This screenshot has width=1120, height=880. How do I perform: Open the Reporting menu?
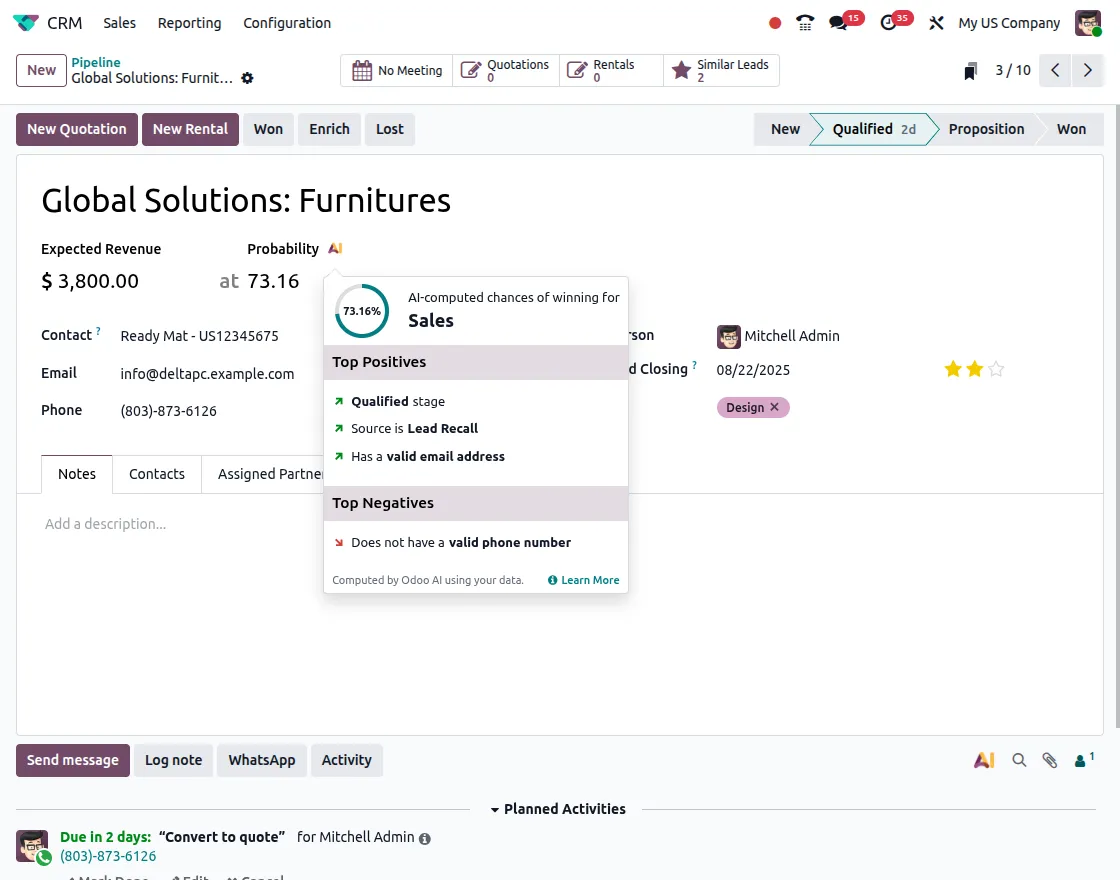coord(189,23)
